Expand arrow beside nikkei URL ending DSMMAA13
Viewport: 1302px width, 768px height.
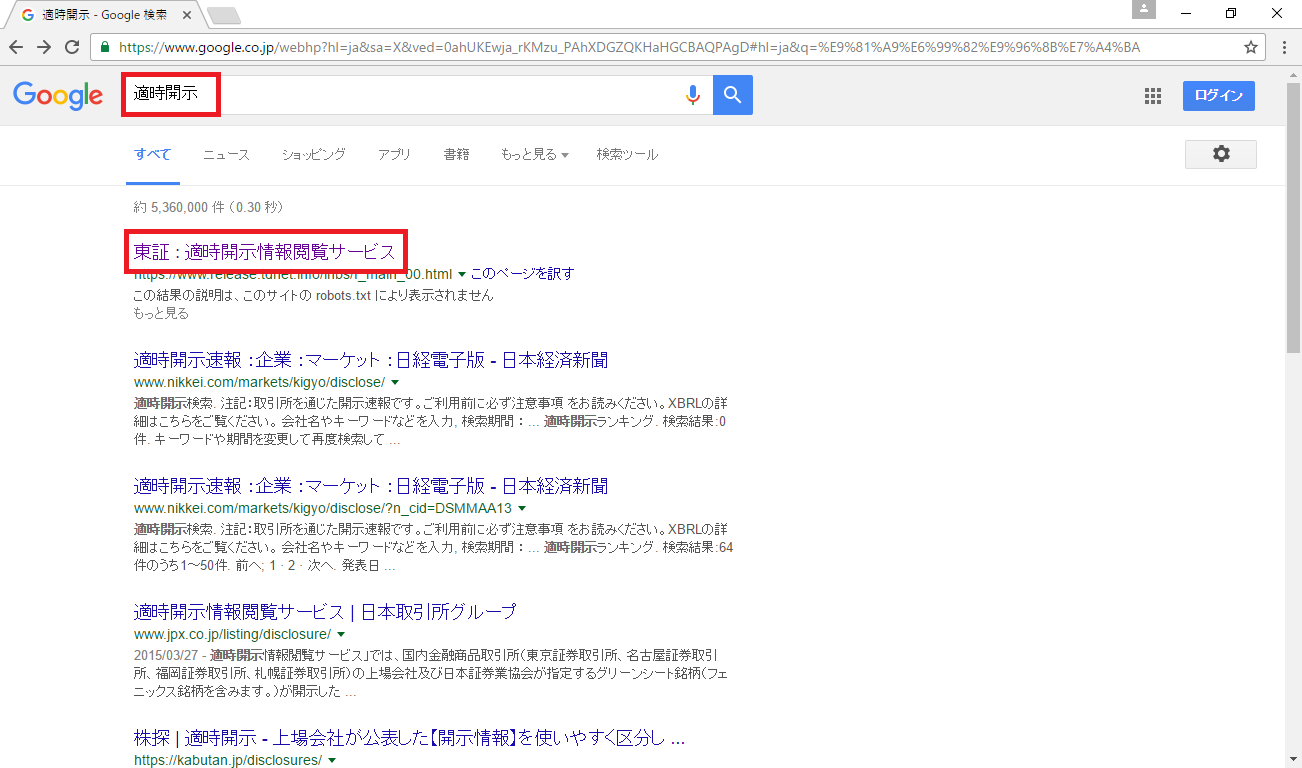tap(522, 509)
